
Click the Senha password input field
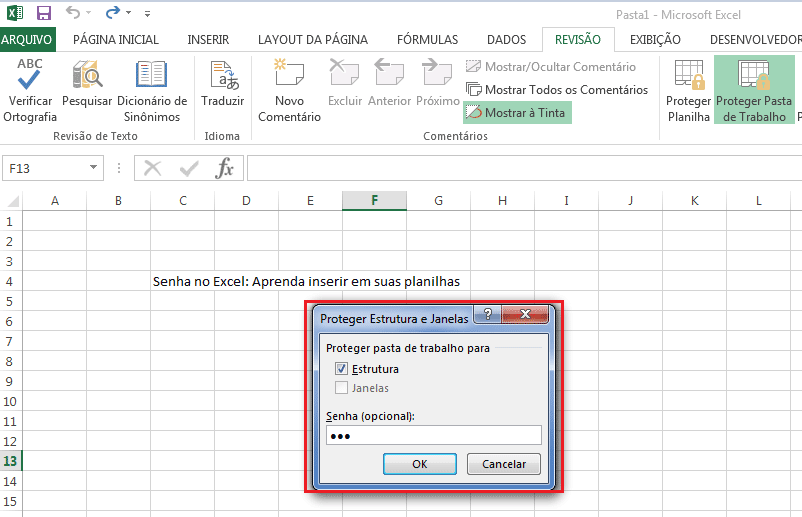click(x=433, y=435)
